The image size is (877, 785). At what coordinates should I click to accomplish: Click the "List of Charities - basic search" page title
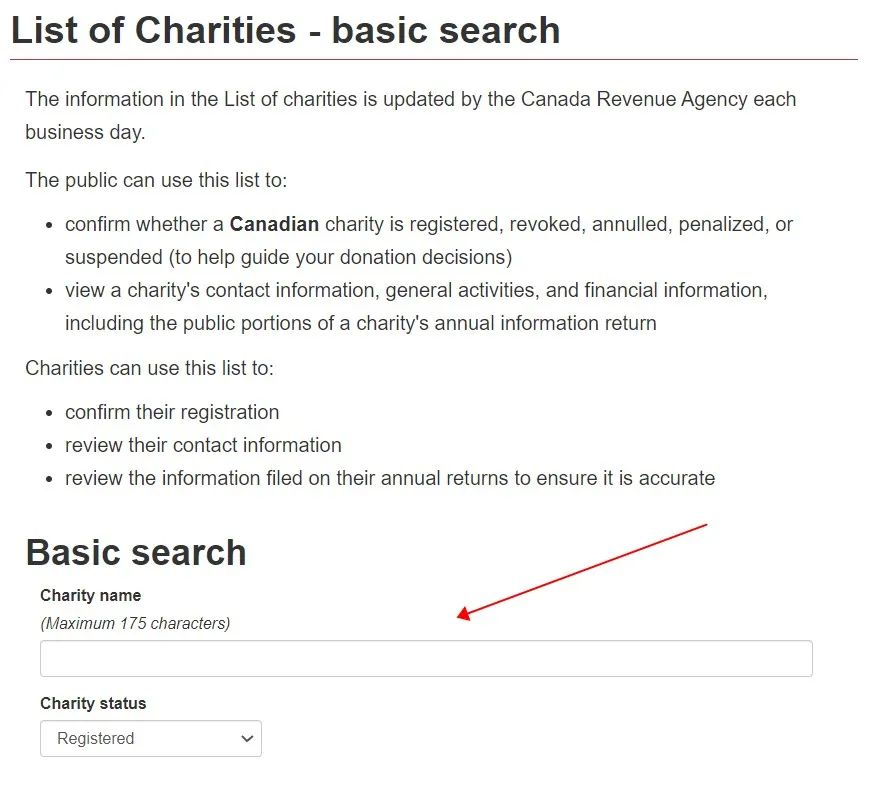tap(285, 30)
